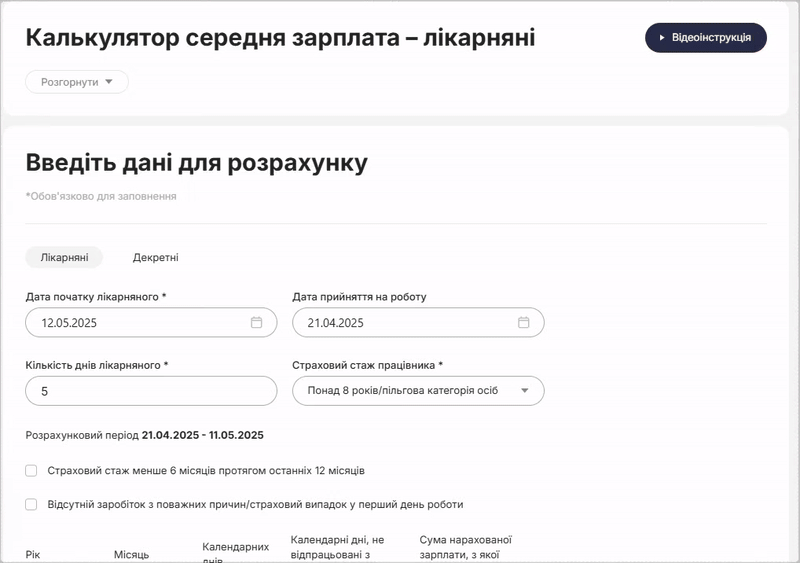The width and height of the screenshot is (800, 563).
Task: Tick the Відсутній заробіток з поважних причин checkbox
Action: point(32,504)
